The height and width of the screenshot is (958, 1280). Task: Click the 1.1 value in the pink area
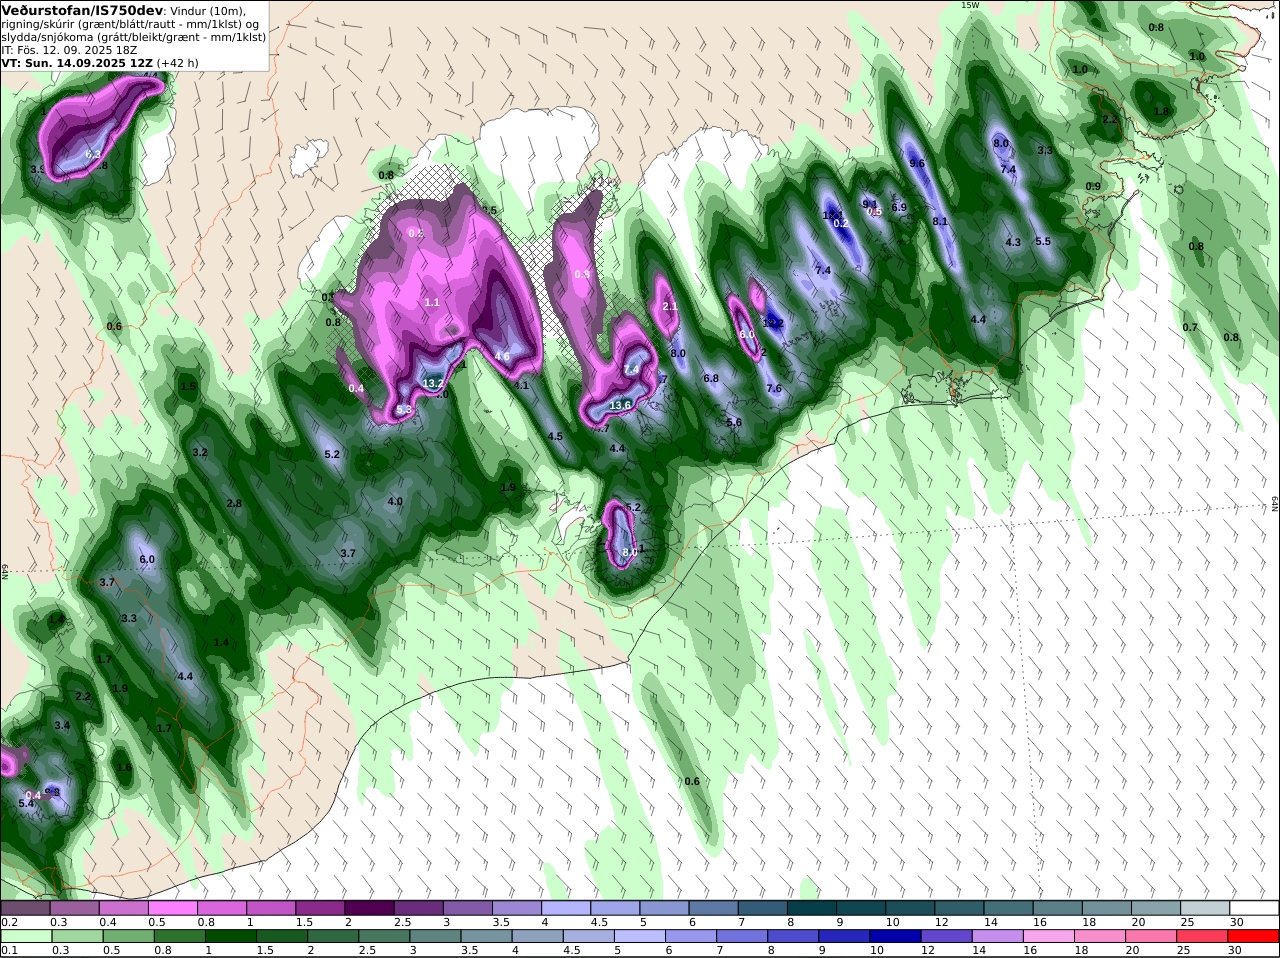coord(432,302)
